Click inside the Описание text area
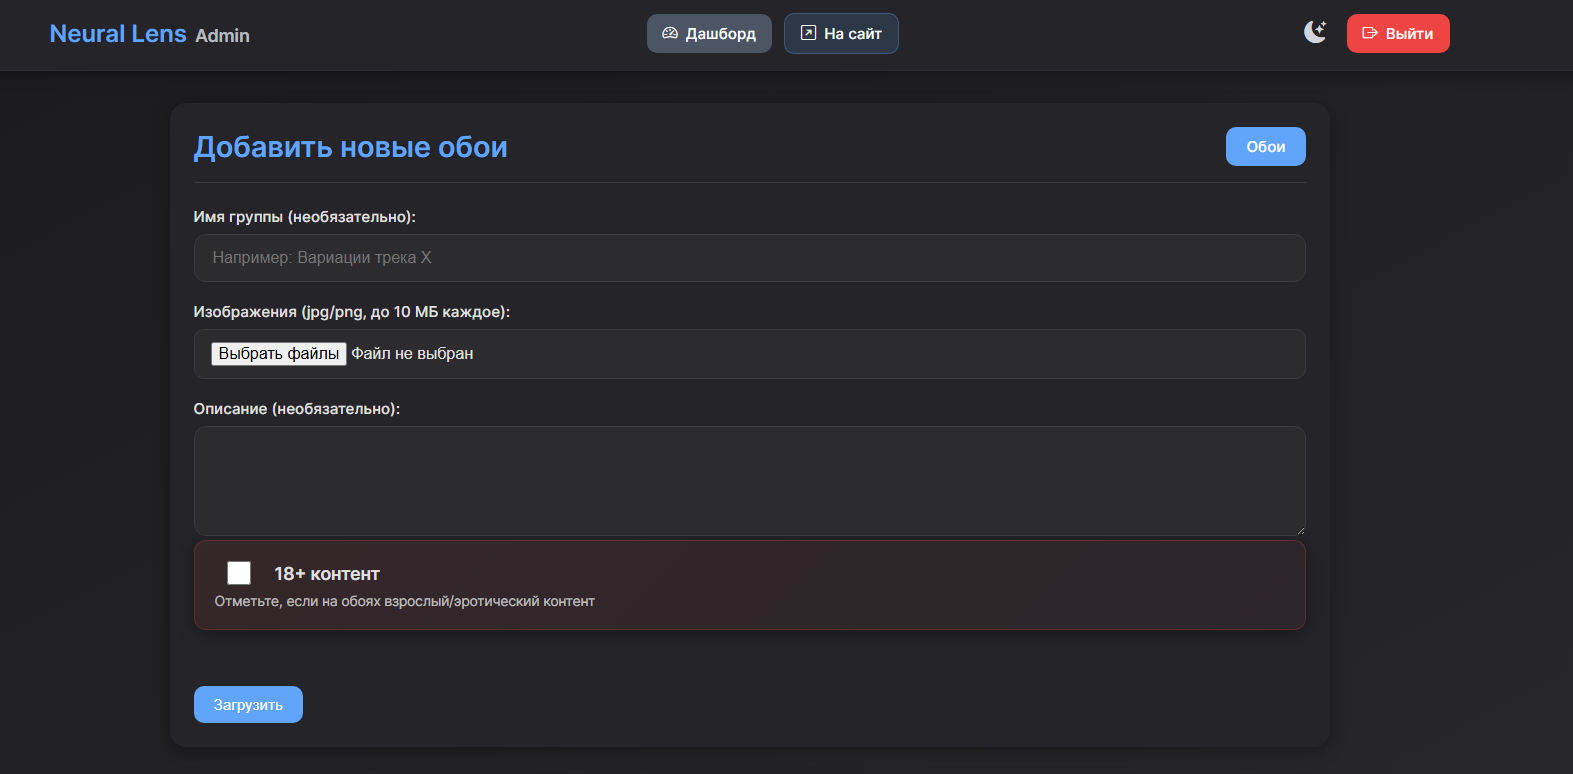Image resolution: width=1573 pixels, height=774 pixels. [x=749, y=481]
